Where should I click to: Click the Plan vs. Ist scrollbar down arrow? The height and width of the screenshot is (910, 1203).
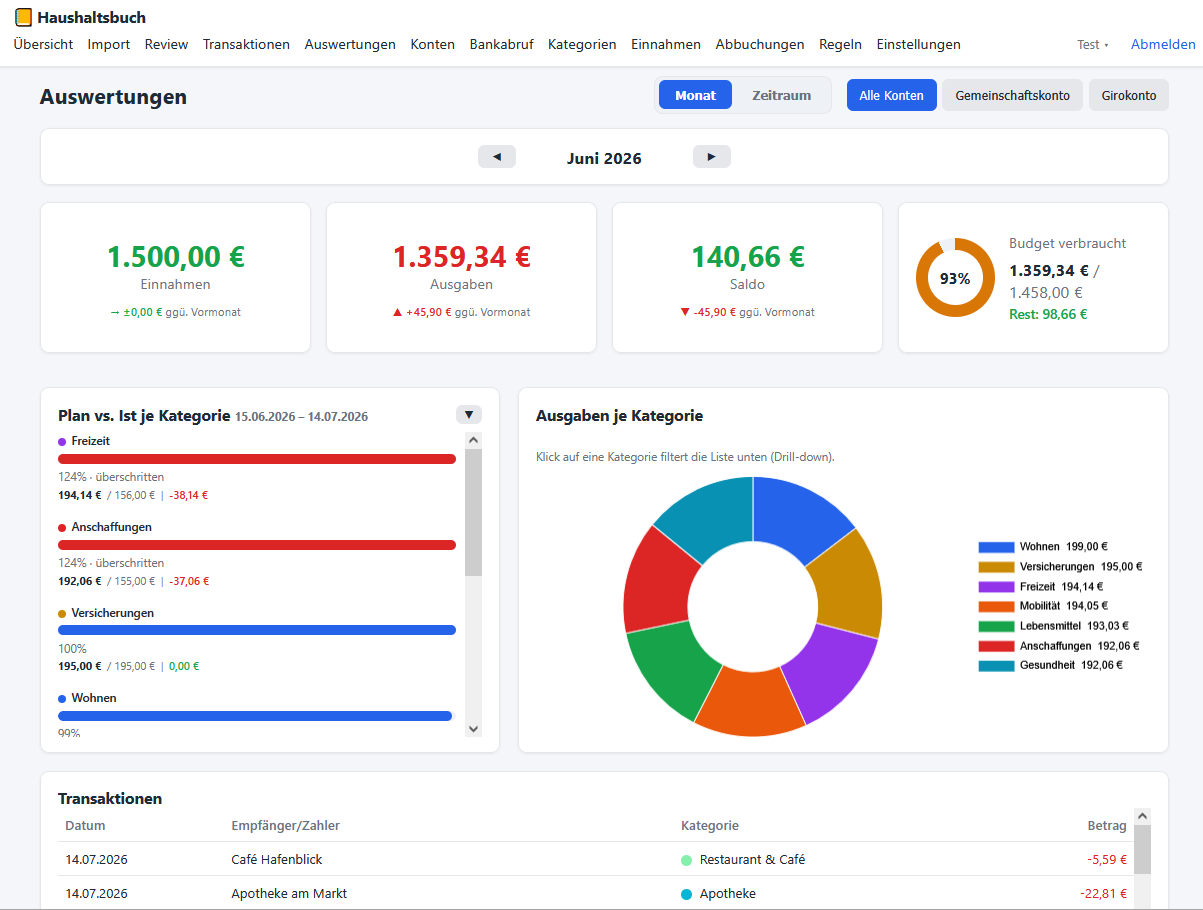(474, 729)
